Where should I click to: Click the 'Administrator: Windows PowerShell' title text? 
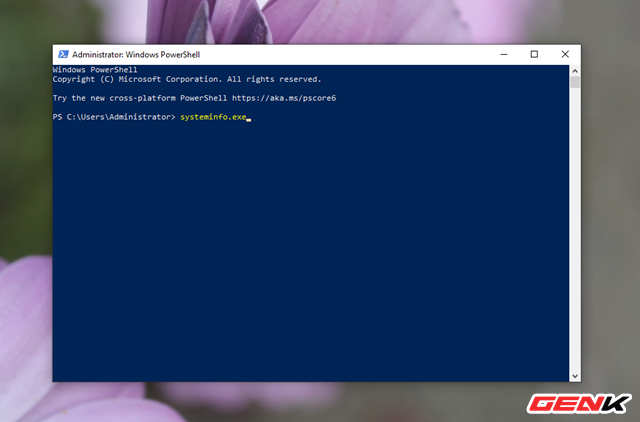[x=136, y=55]
